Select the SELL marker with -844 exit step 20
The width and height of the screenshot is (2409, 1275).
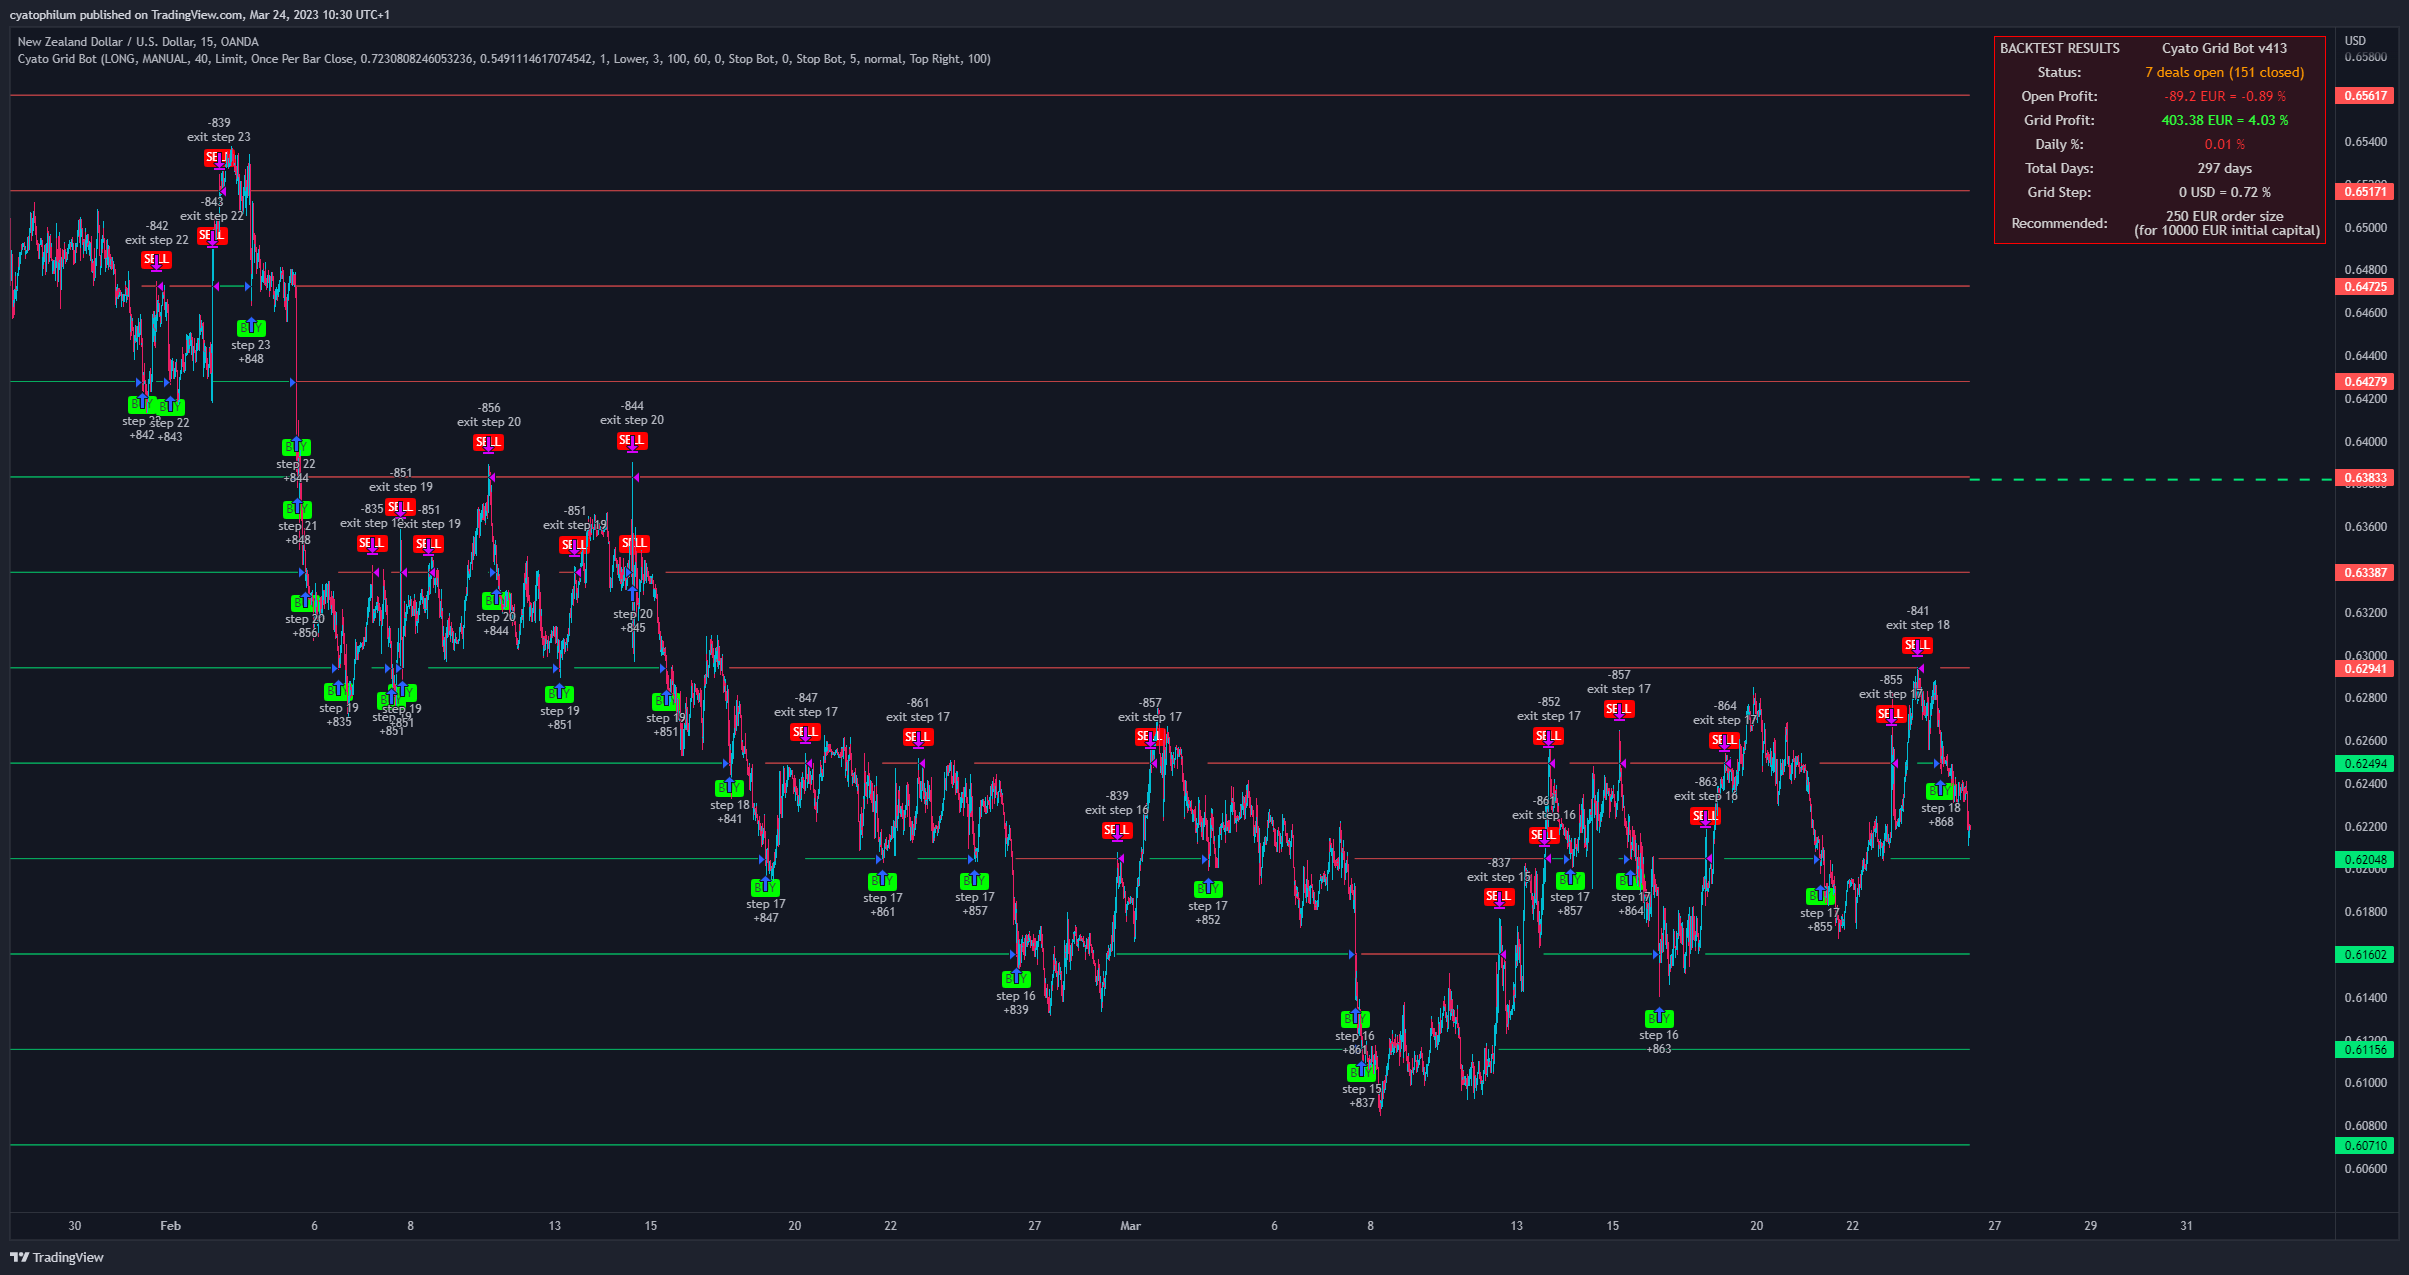click(x=632, y=440)
